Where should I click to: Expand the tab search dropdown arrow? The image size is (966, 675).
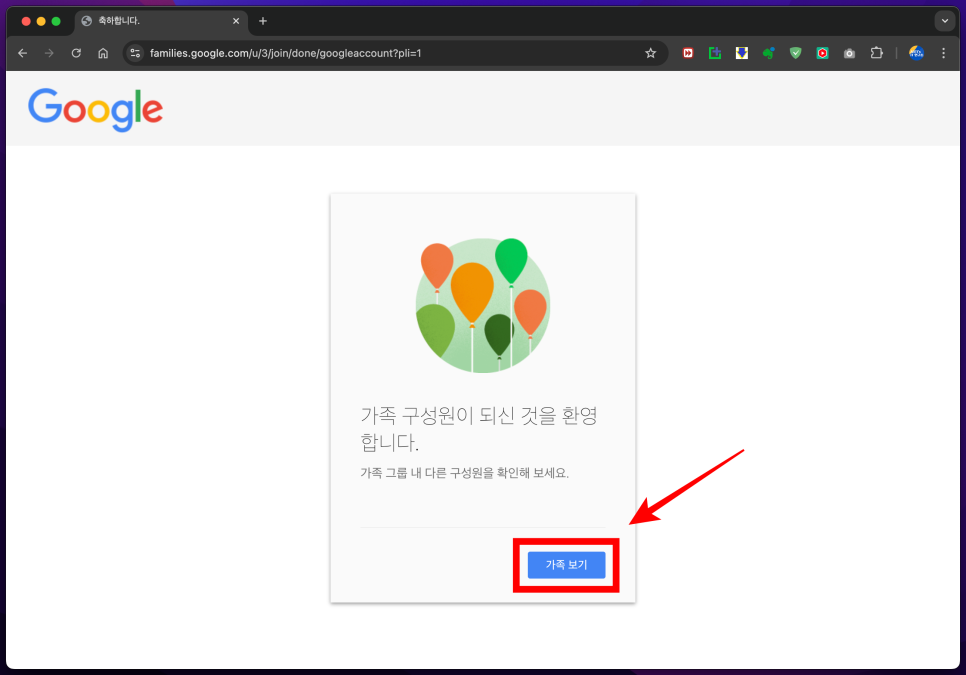click(x=944, y=21)
